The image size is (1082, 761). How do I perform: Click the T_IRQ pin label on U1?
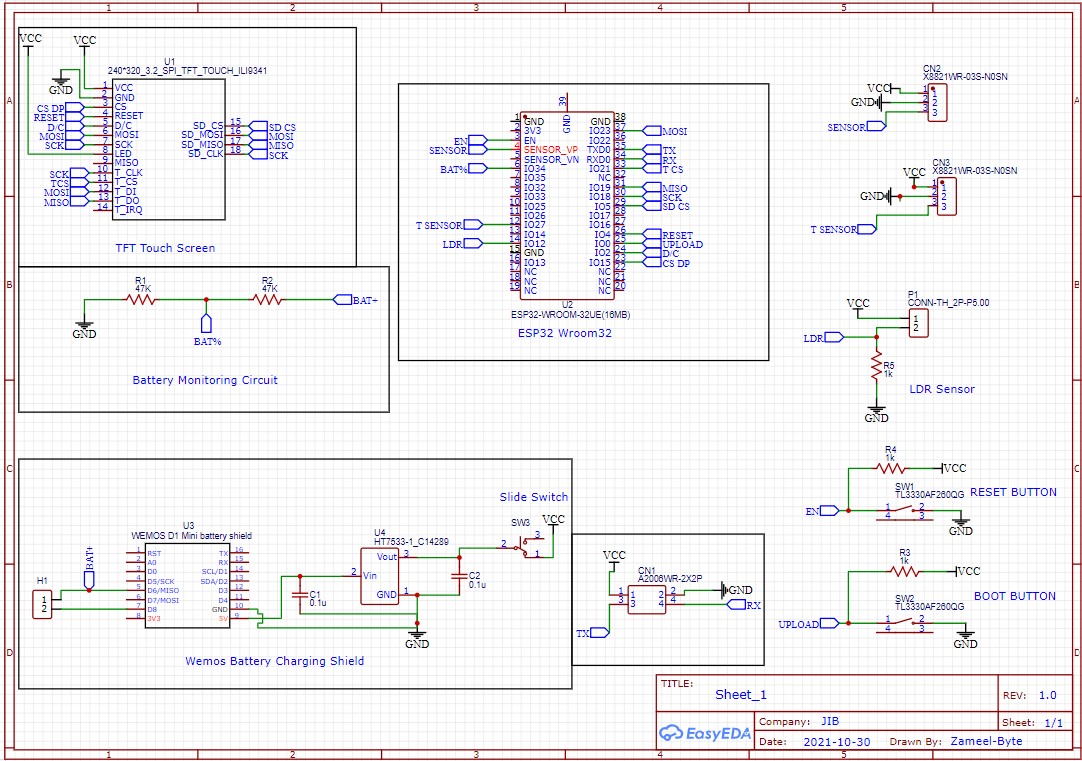pyautogui.click(x=128, y=209)
